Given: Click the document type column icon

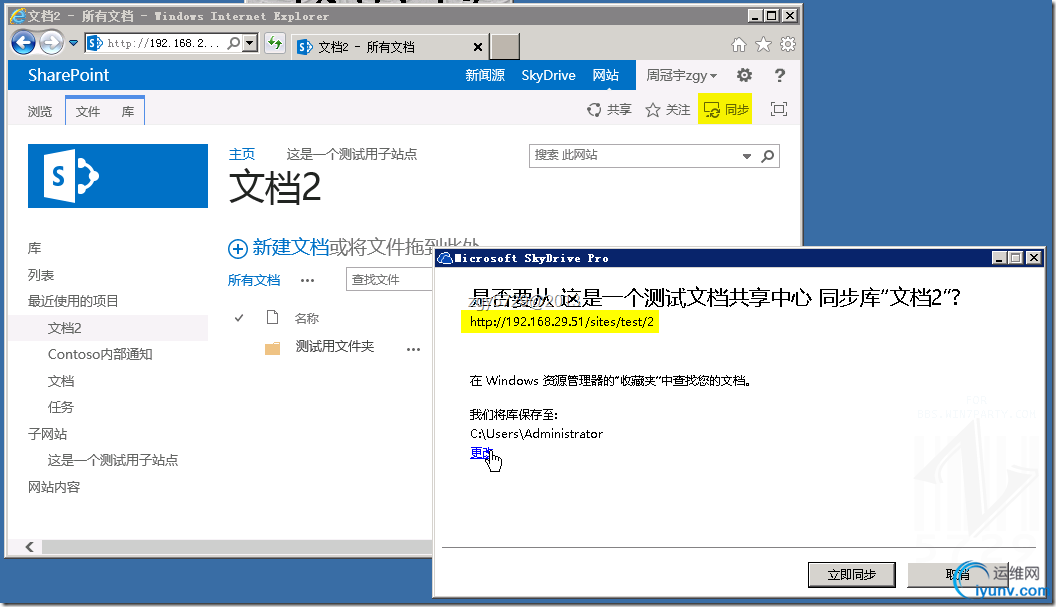Looking at the screenshot, I should (x=273, y=317).
